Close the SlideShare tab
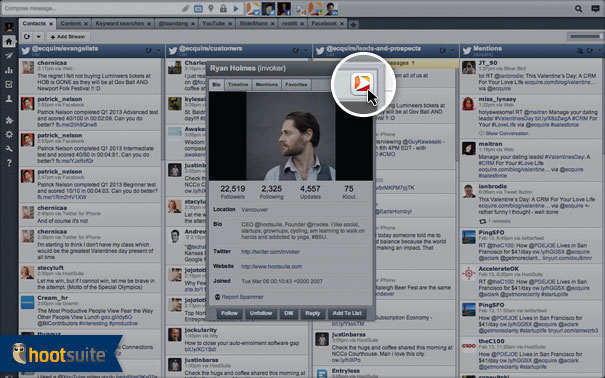This screenshot has height=378, width=605. 272,24
